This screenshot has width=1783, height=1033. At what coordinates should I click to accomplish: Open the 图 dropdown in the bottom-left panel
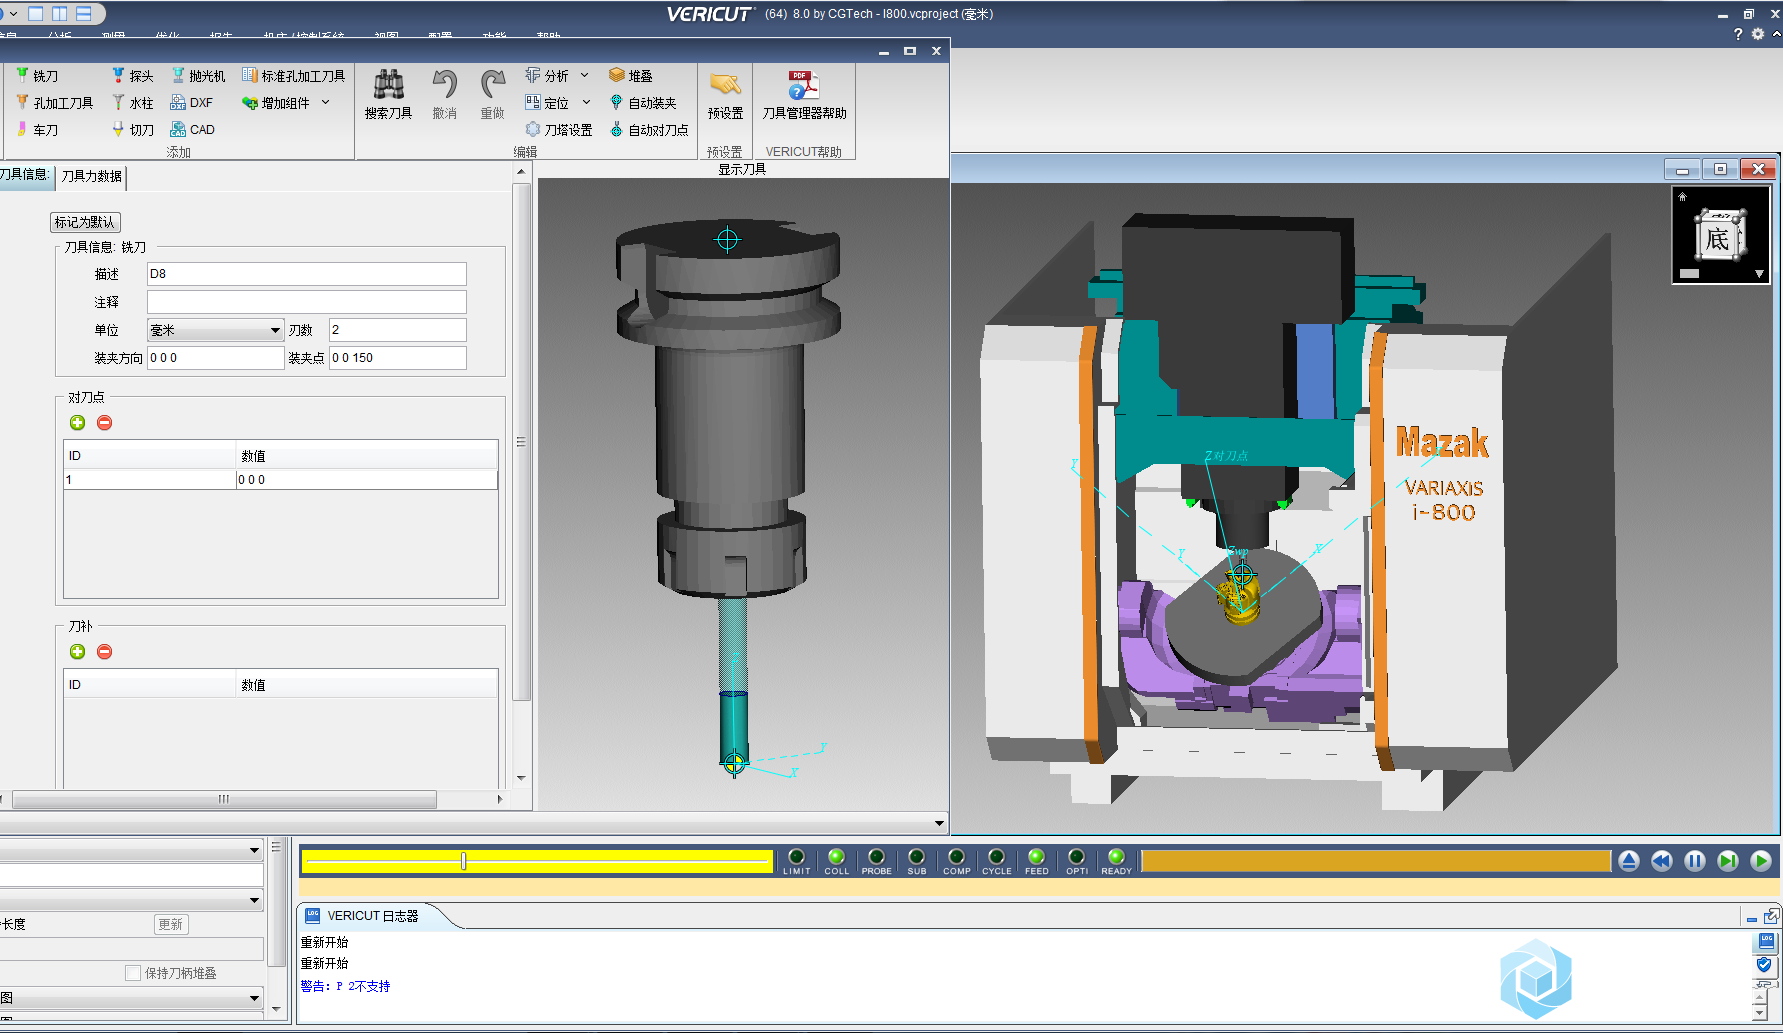click(132, 998)
